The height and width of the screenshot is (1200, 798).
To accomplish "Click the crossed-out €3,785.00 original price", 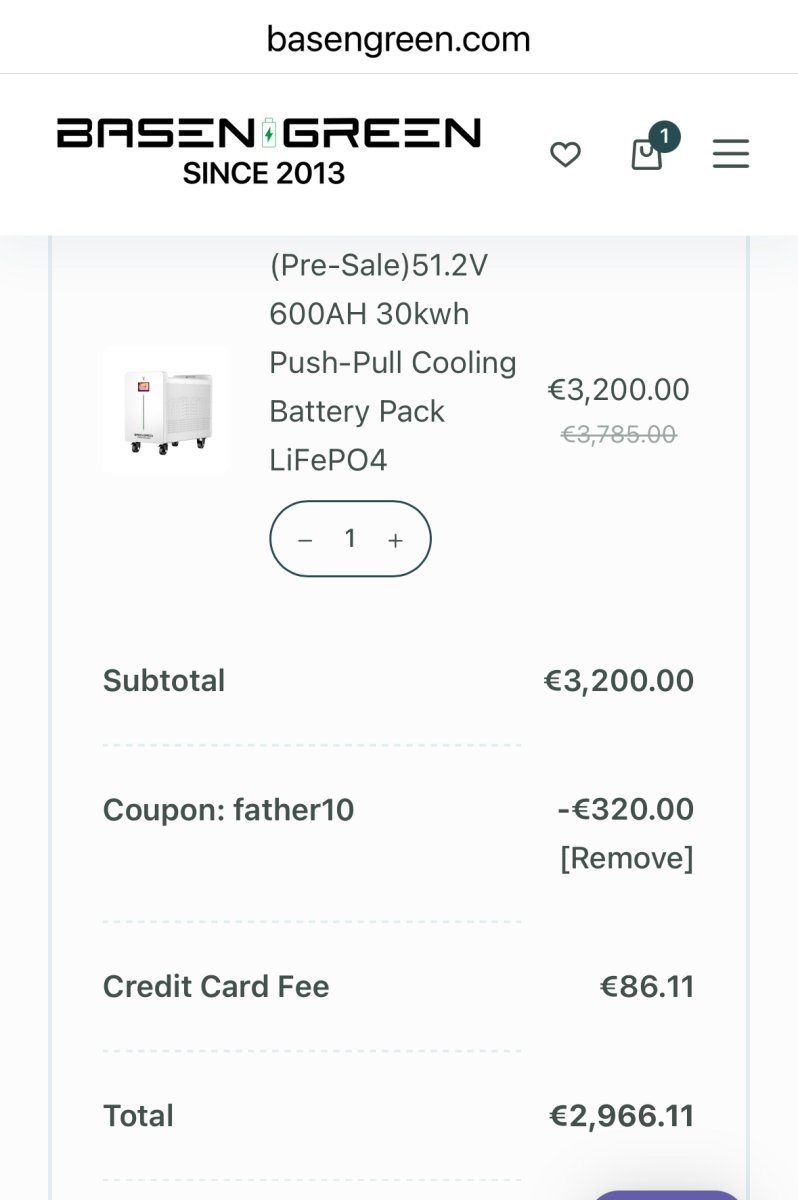I will pyautogui.click(x=618, y=434).
